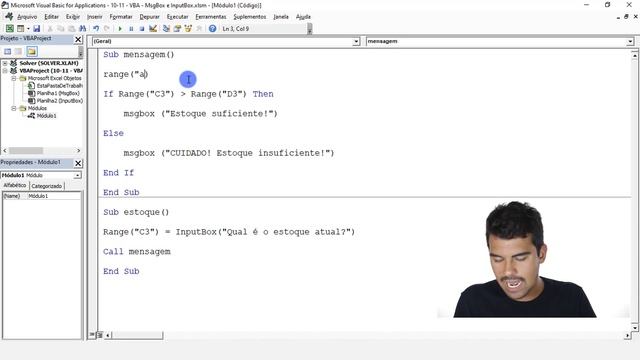Open the Editar menu
Viewport: 640px width, 360px height.
tap(51, 17)
